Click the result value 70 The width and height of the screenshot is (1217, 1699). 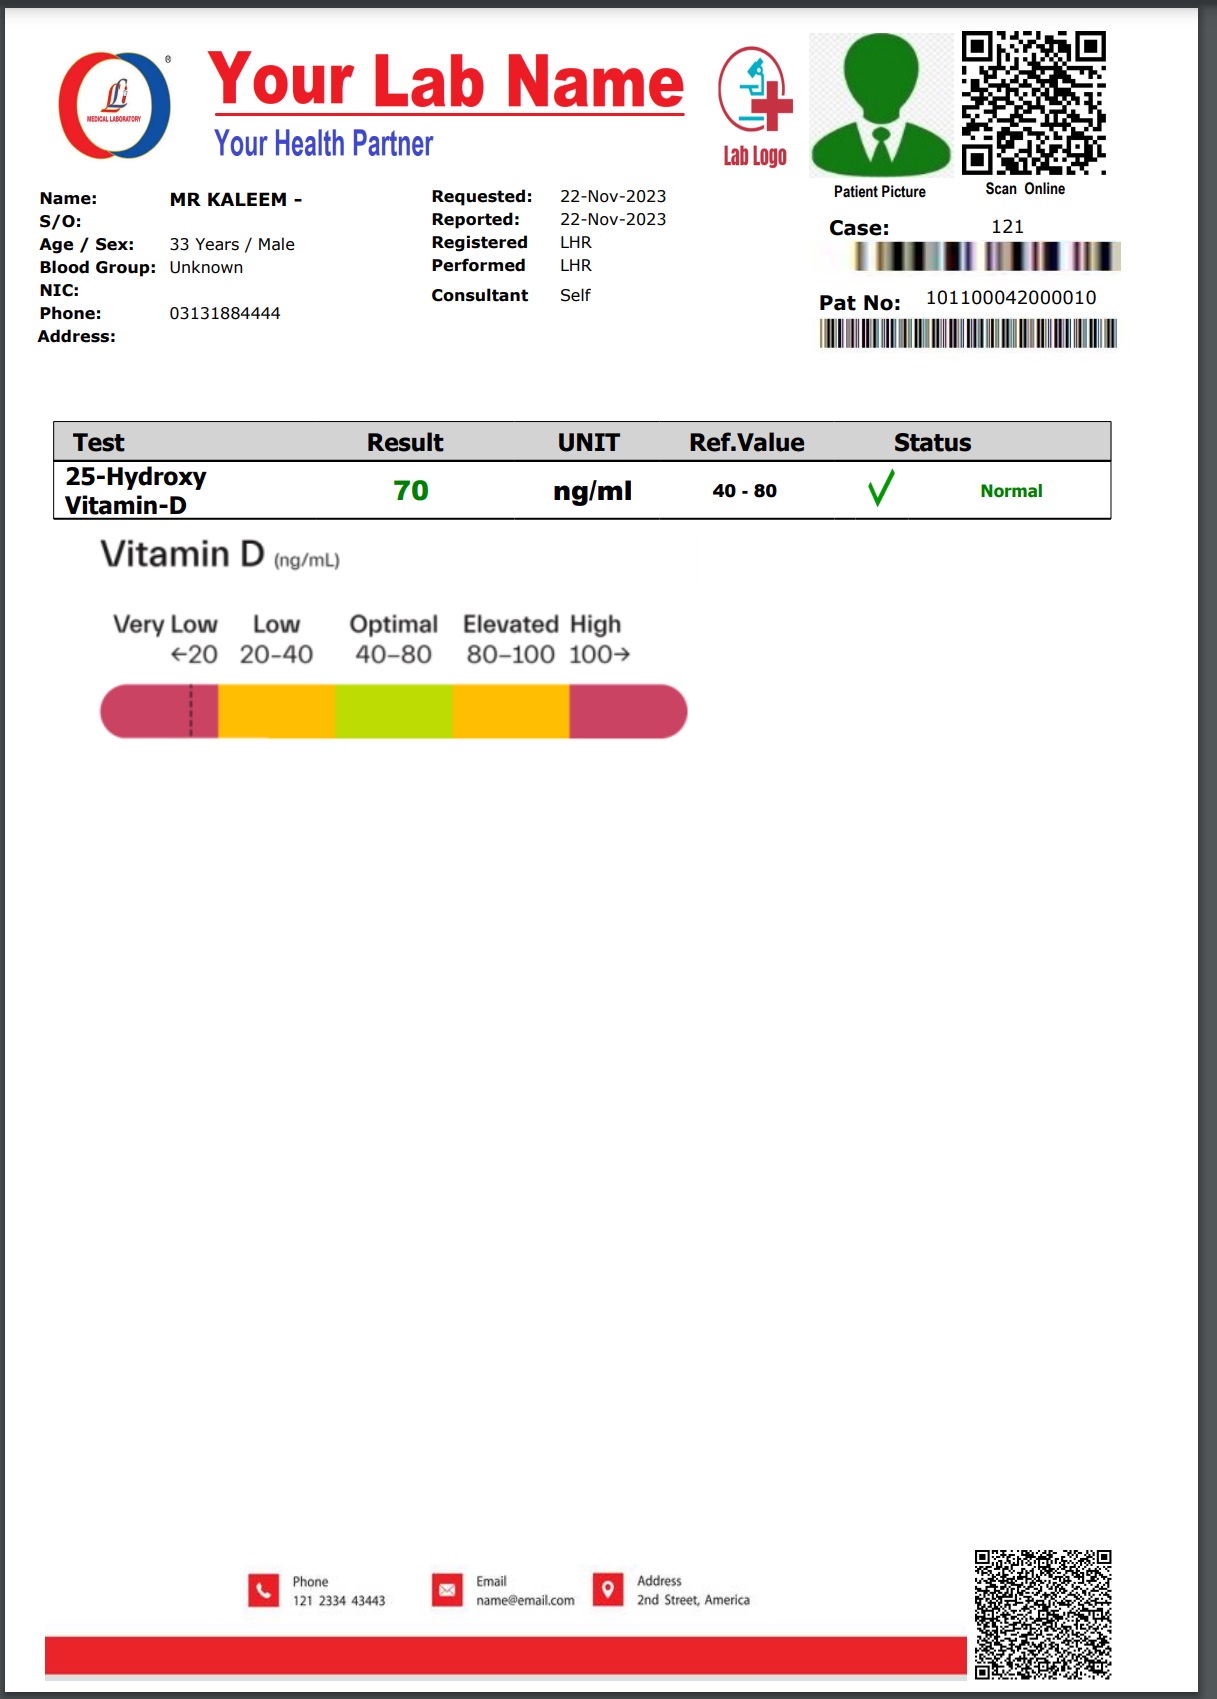[410, 490]
